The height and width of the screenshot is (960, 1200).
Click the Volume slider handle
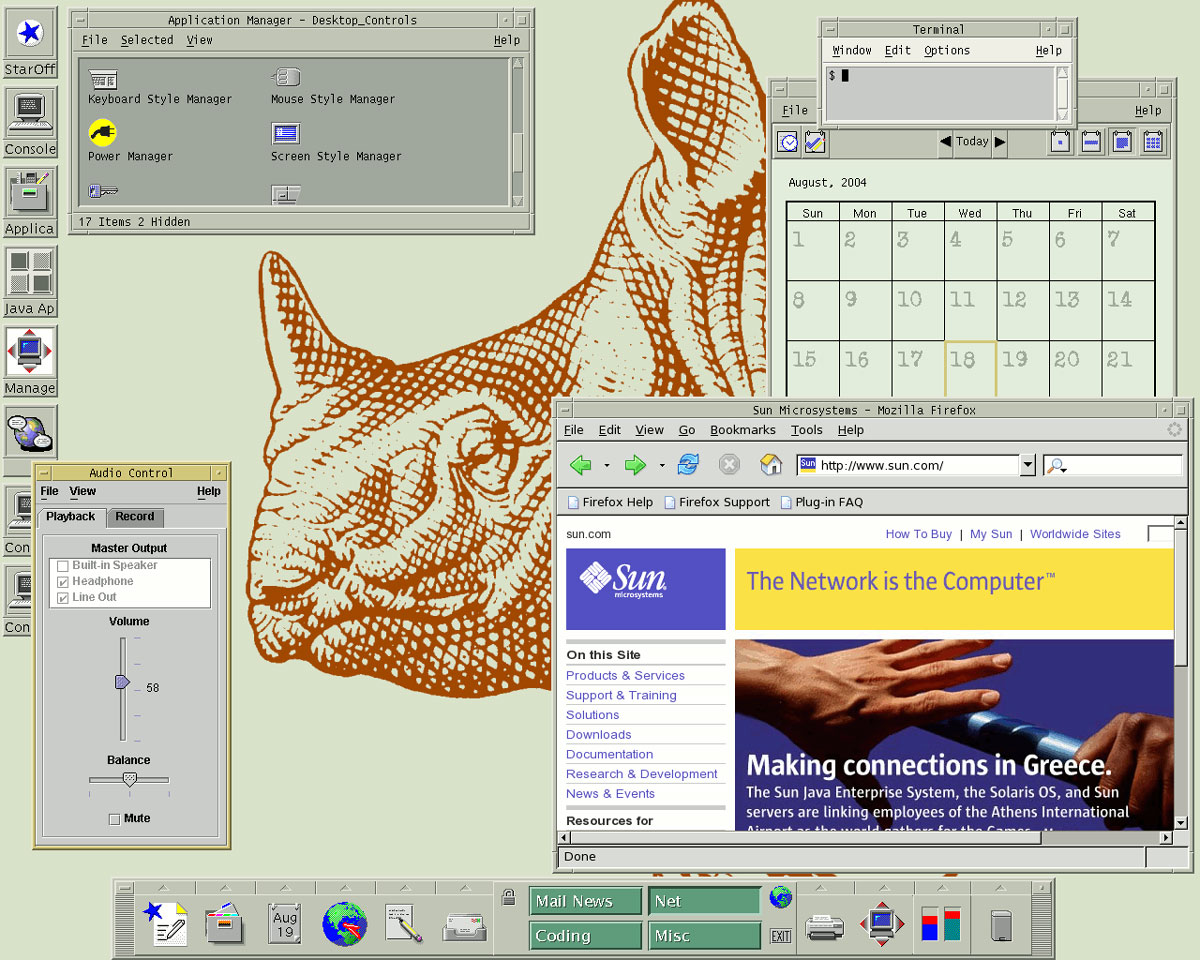[122, 682]
